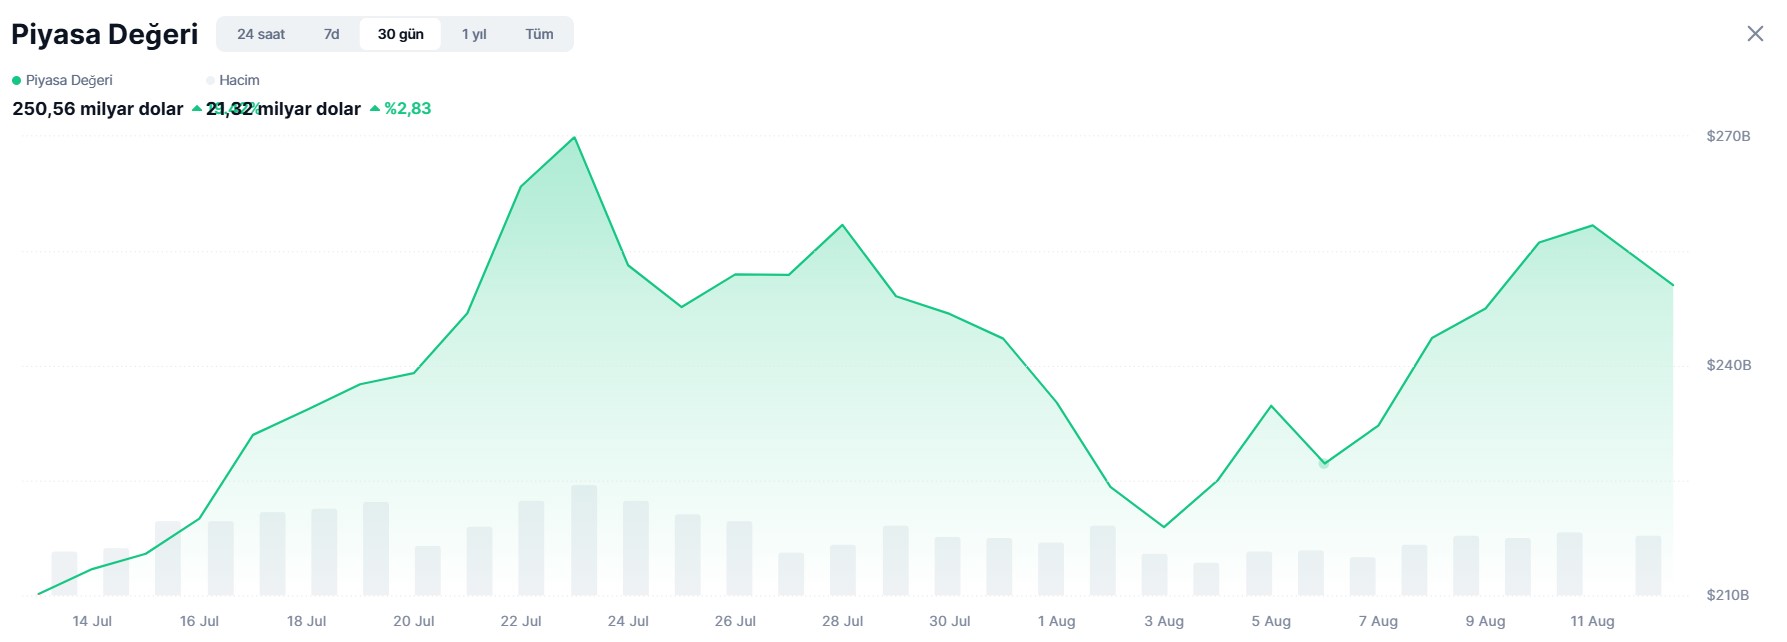The height and width of the screenshot is (642, 1787).
Task: Show the Tüm time range
Action: 539,34
